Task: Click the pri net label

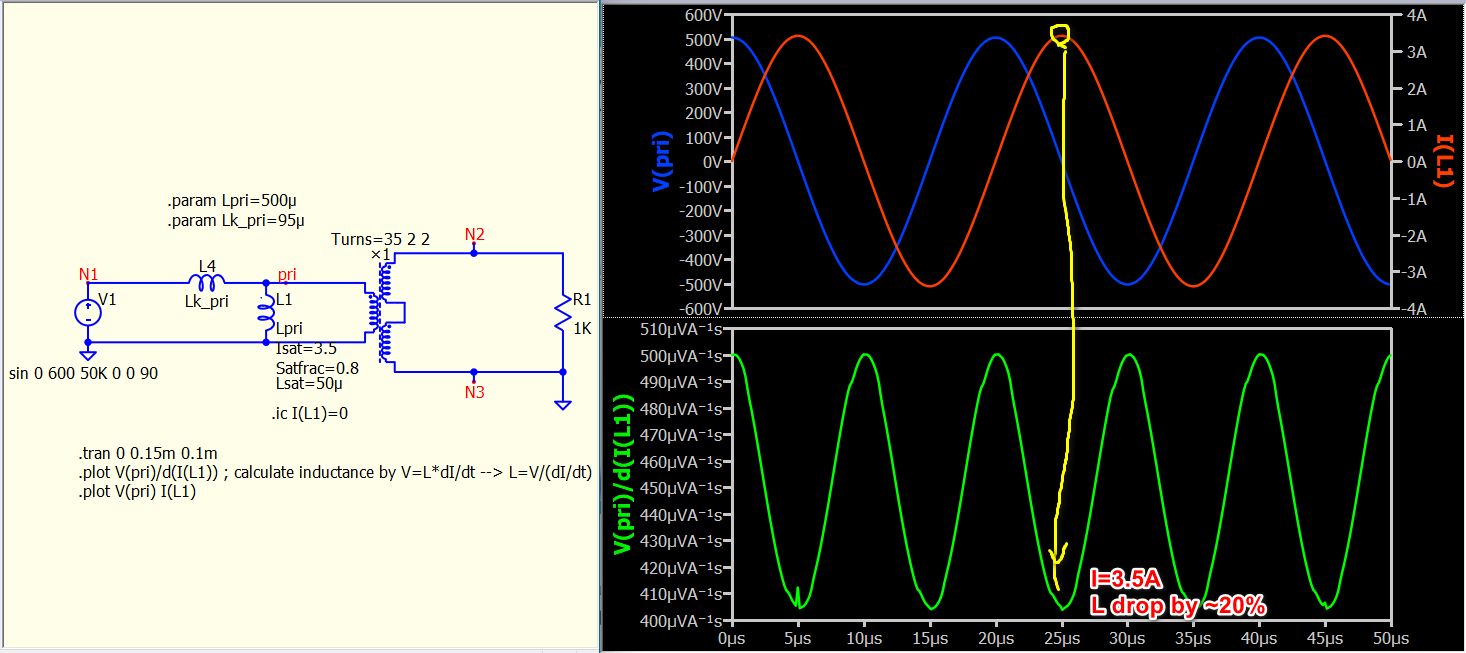Action: (287, 273)
